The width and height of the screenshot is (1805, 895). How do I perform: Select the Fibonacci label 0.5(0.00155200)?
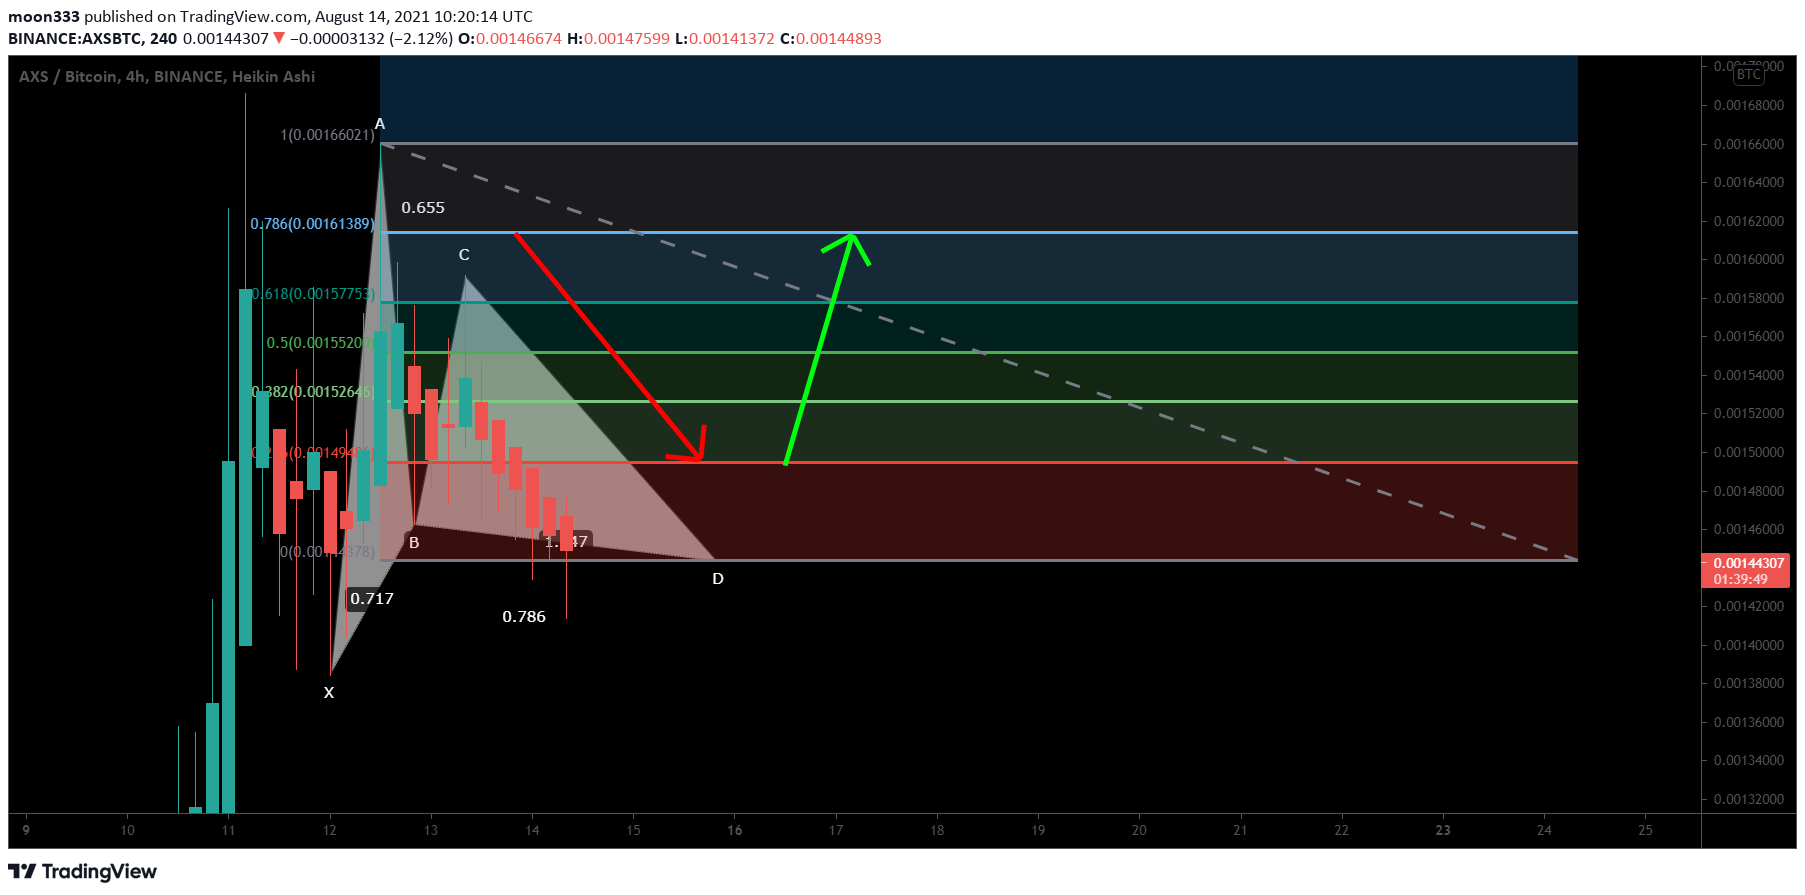320,342
